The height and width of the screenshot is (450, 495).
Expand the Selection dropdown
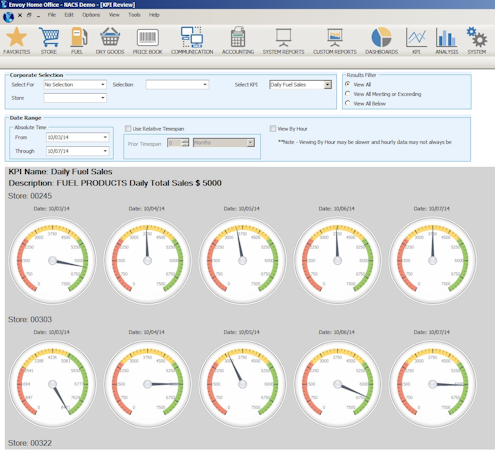tap(205, 85)
